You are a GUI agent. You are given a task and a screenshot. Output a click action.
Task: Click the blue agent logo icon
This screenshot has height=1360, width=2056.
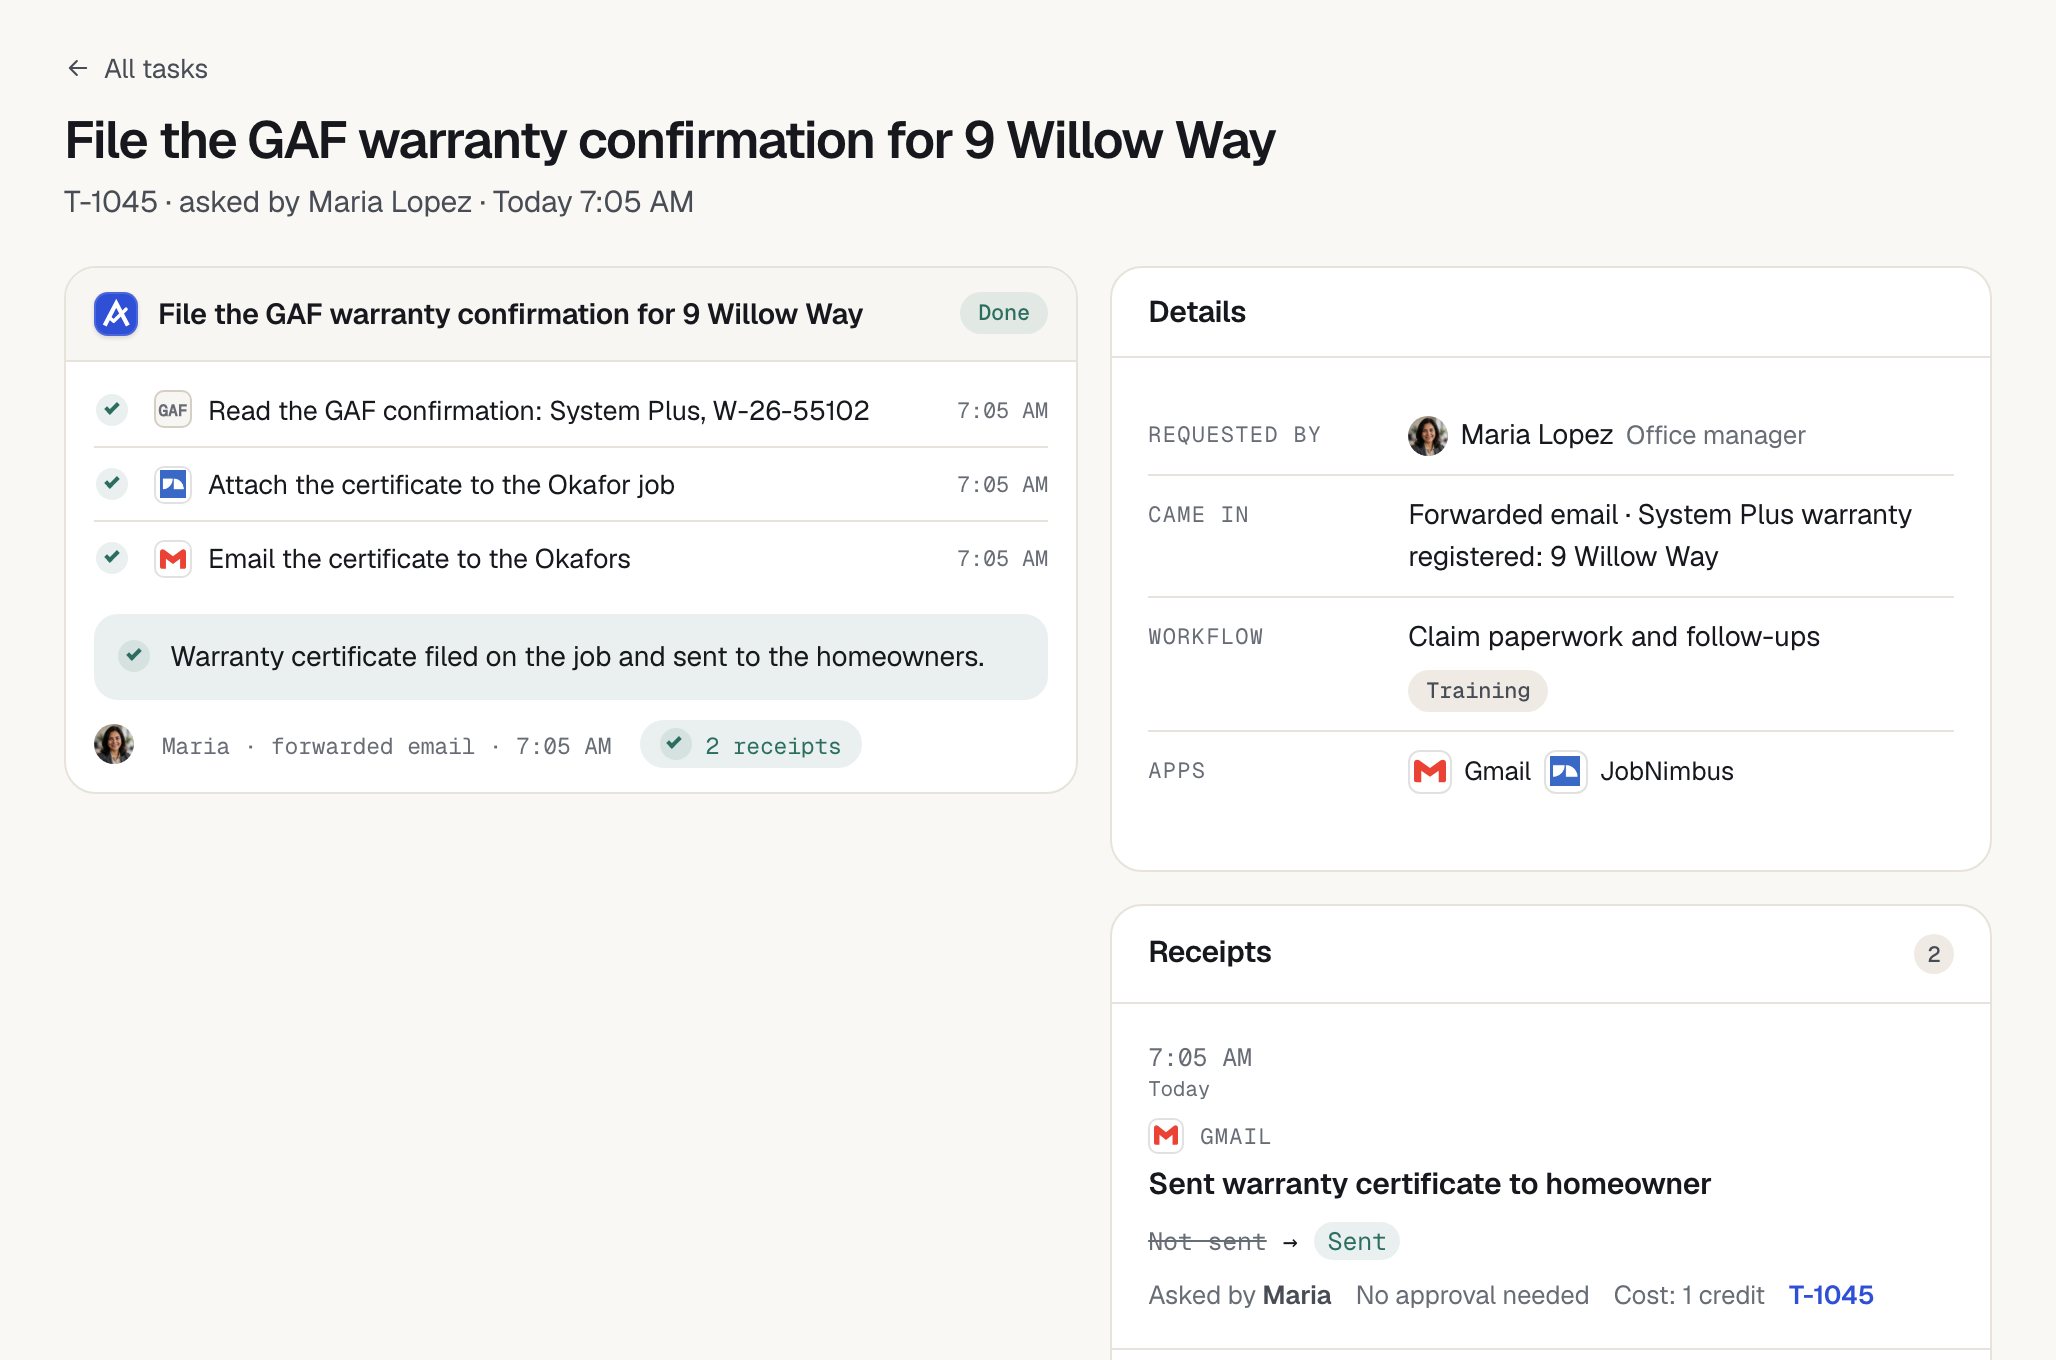(116, 314)
